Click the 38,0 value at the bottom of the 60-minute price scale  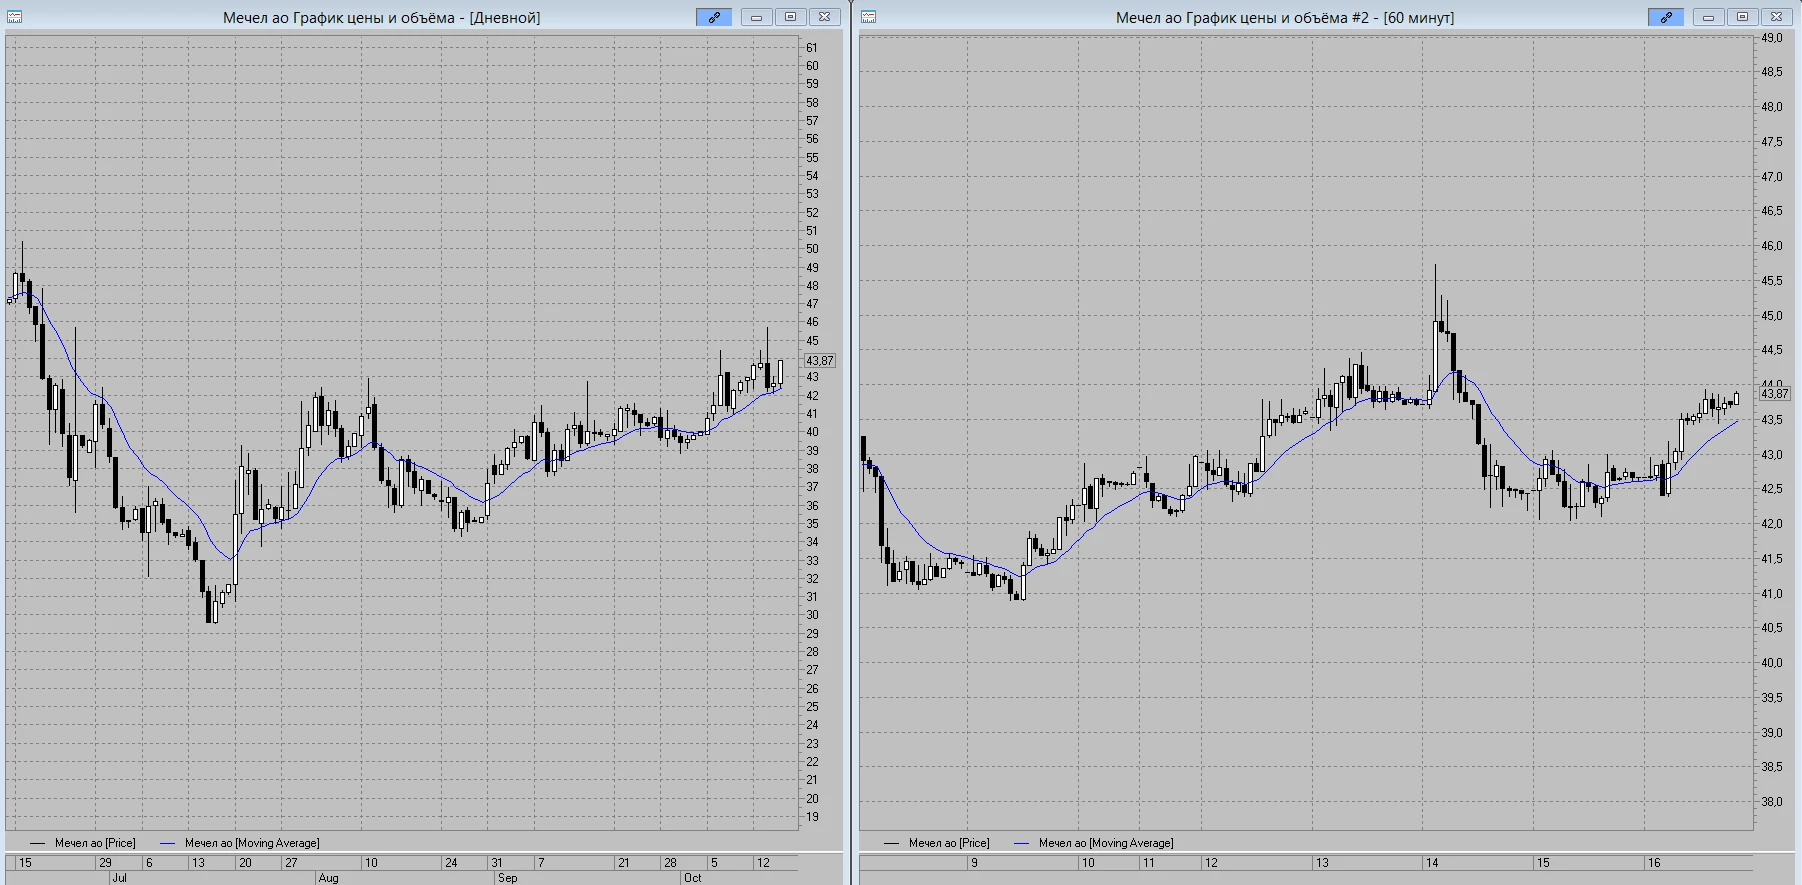[x=1772, y=801]
